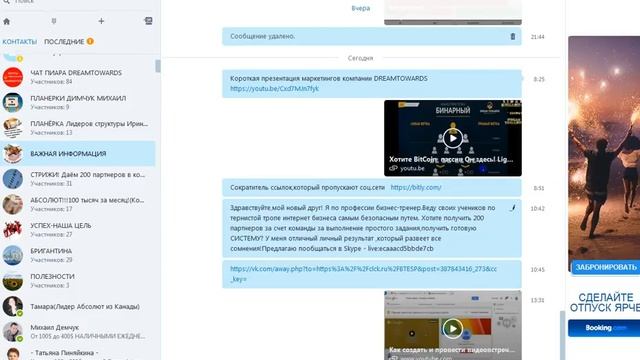The image size is (640, 360).
Task: Click avatar of АБСОЛЮТ!!!100 тысяч chat
Action: [13, 204]
